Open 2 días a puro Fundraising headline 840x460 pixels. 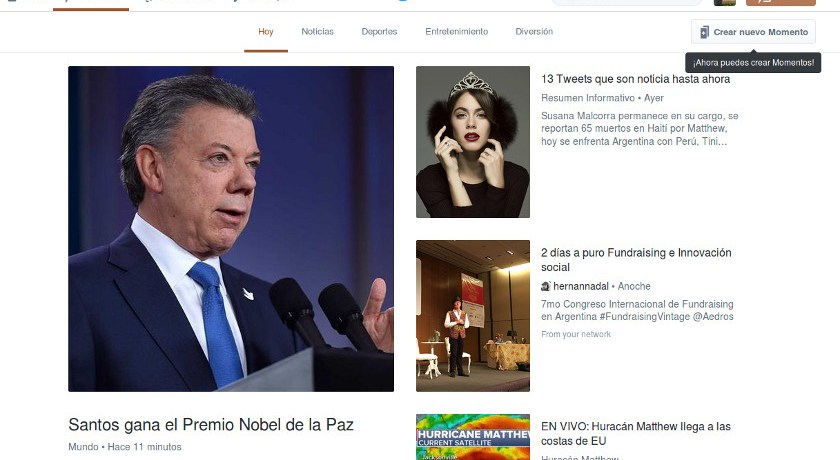tap(636, 260)
